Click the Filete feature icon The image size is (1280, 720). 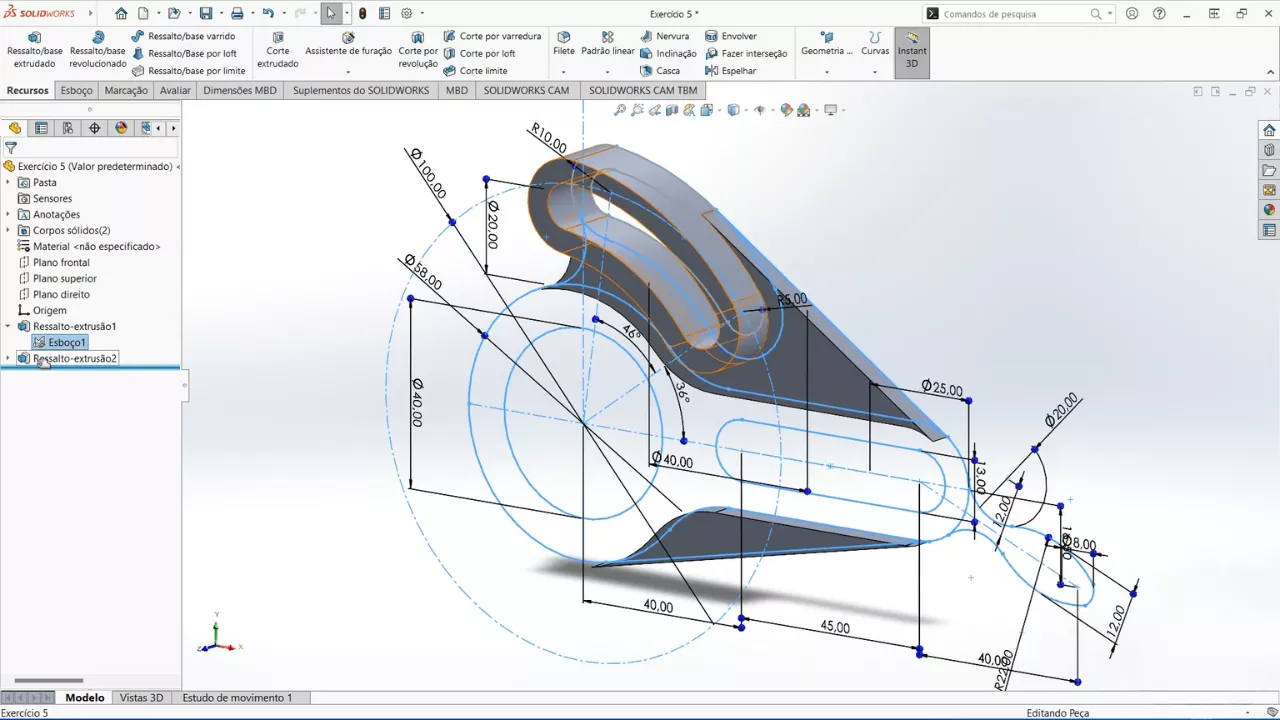tap(564, 44)
